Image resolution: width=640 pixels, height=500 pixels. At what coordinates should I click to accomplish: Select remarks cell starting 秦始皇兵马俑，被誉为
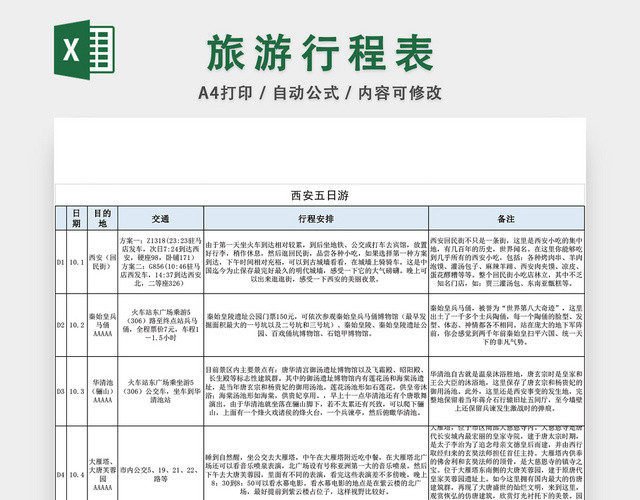pyautogui.click(x=506, y=325)
